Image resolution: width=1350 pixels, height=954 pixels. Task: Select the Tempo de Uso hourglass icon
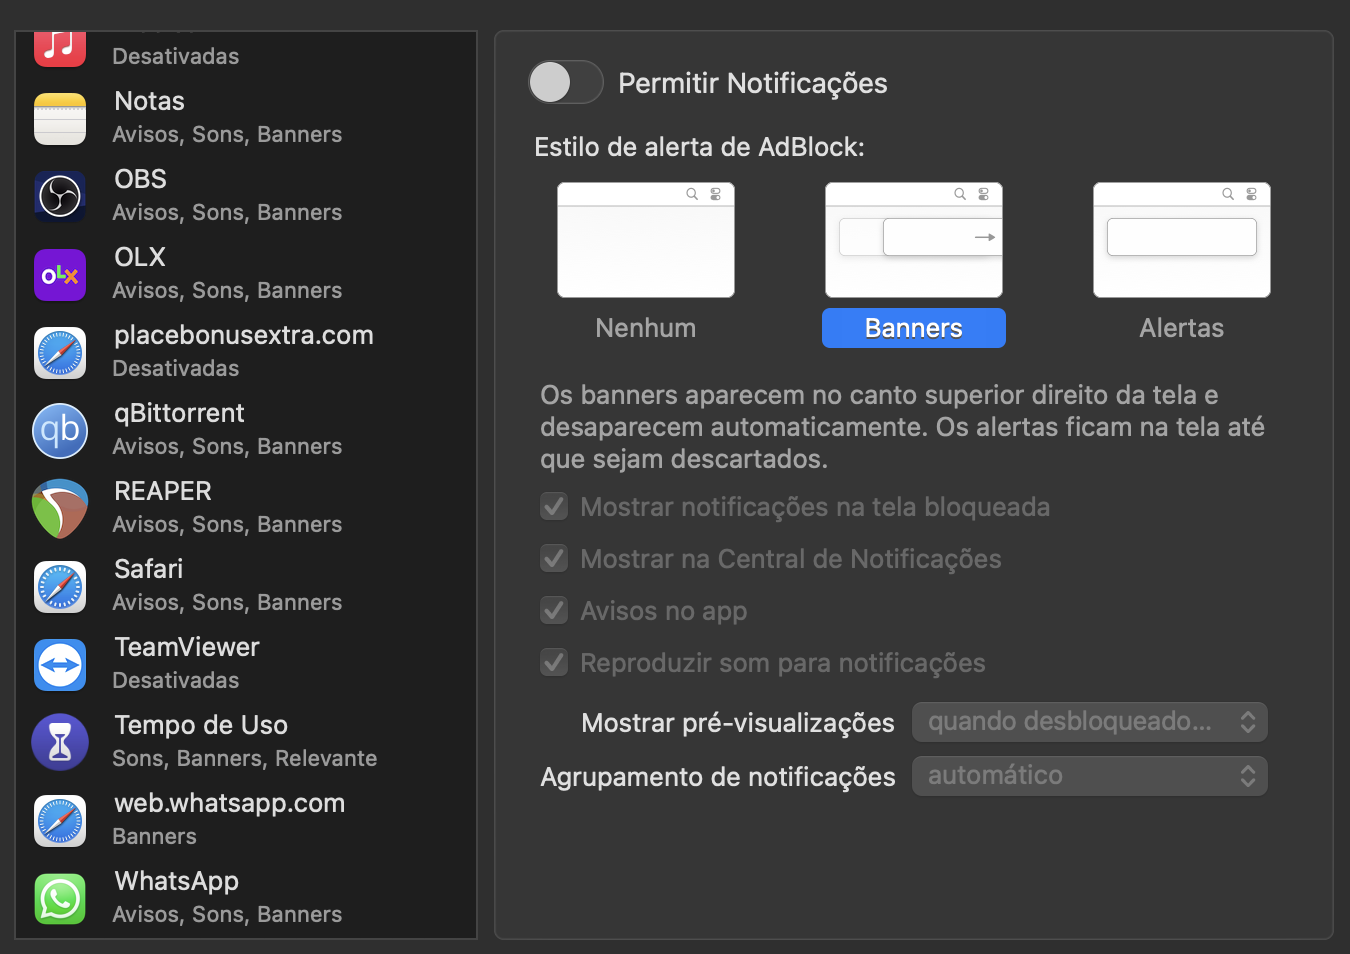(x=60, y=742)
